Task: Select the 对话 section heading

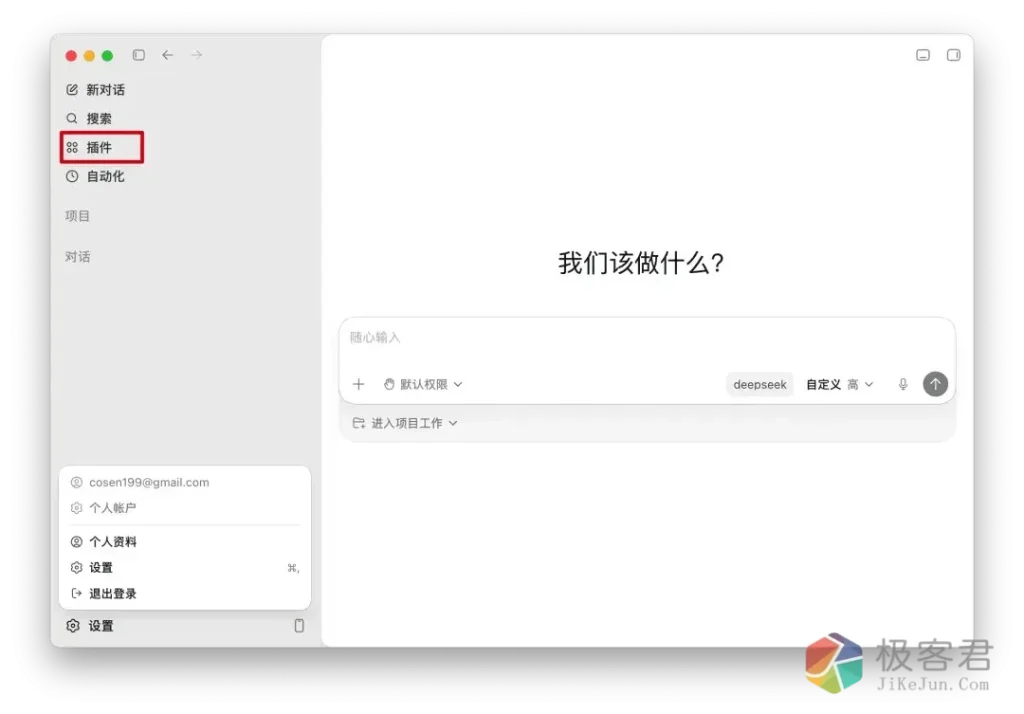Action: pyautogui.click(x=77, y=257)
